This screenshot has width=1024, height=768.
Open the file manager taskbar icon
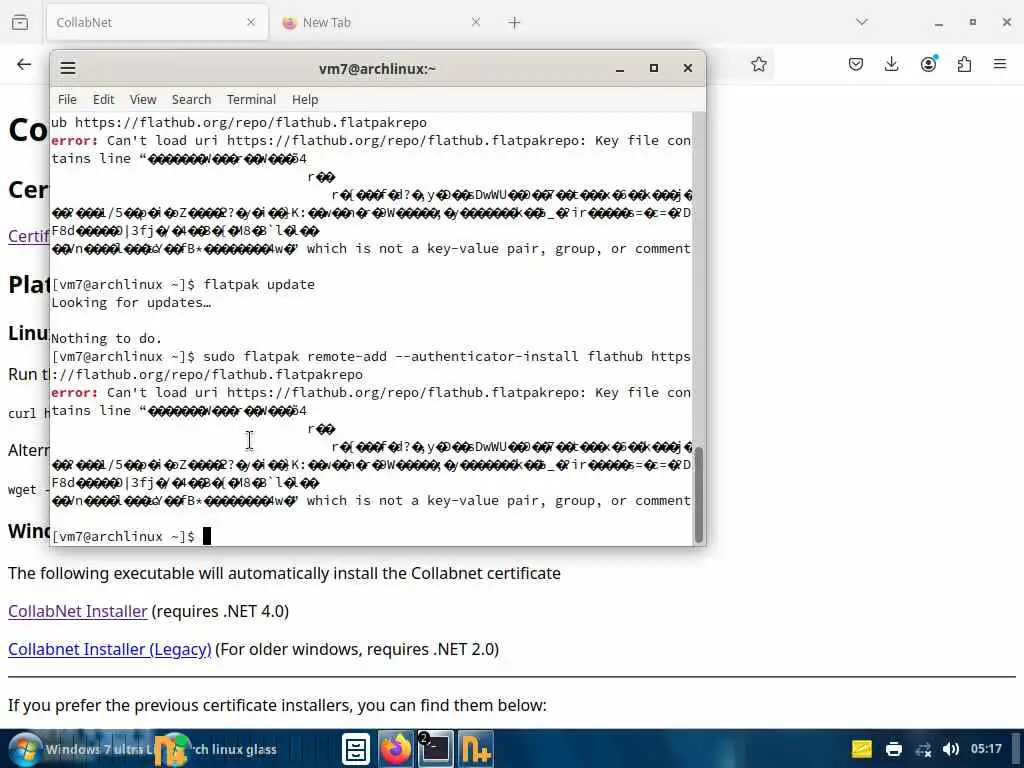click(x=356, y=749)
